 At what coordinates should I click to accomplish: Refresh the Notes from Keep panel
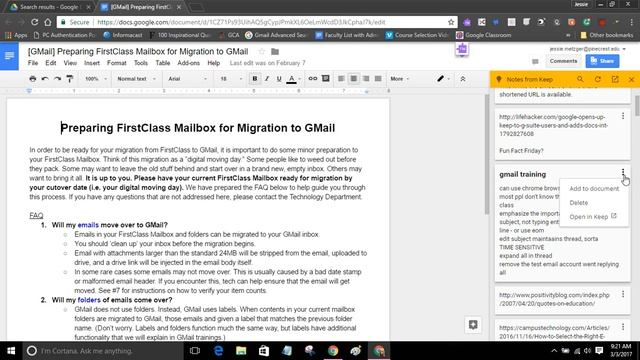pyautogui.click(x=598, y=79)
